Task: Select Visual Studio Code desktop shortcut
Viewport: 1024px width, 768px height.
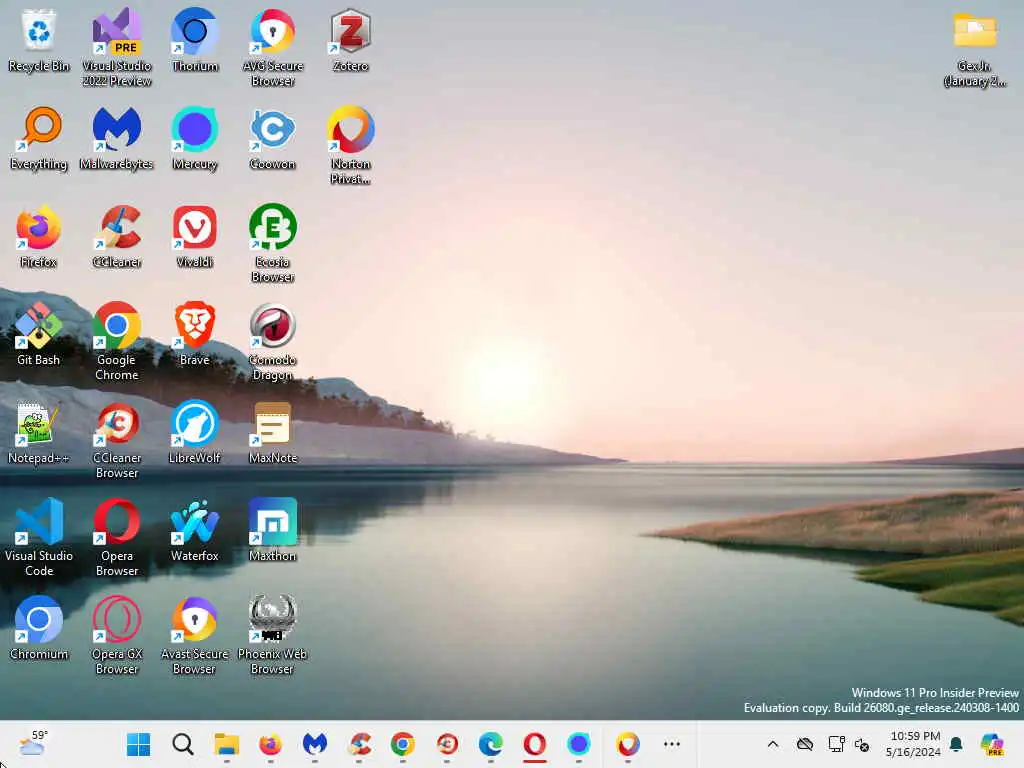Action: 39,537
